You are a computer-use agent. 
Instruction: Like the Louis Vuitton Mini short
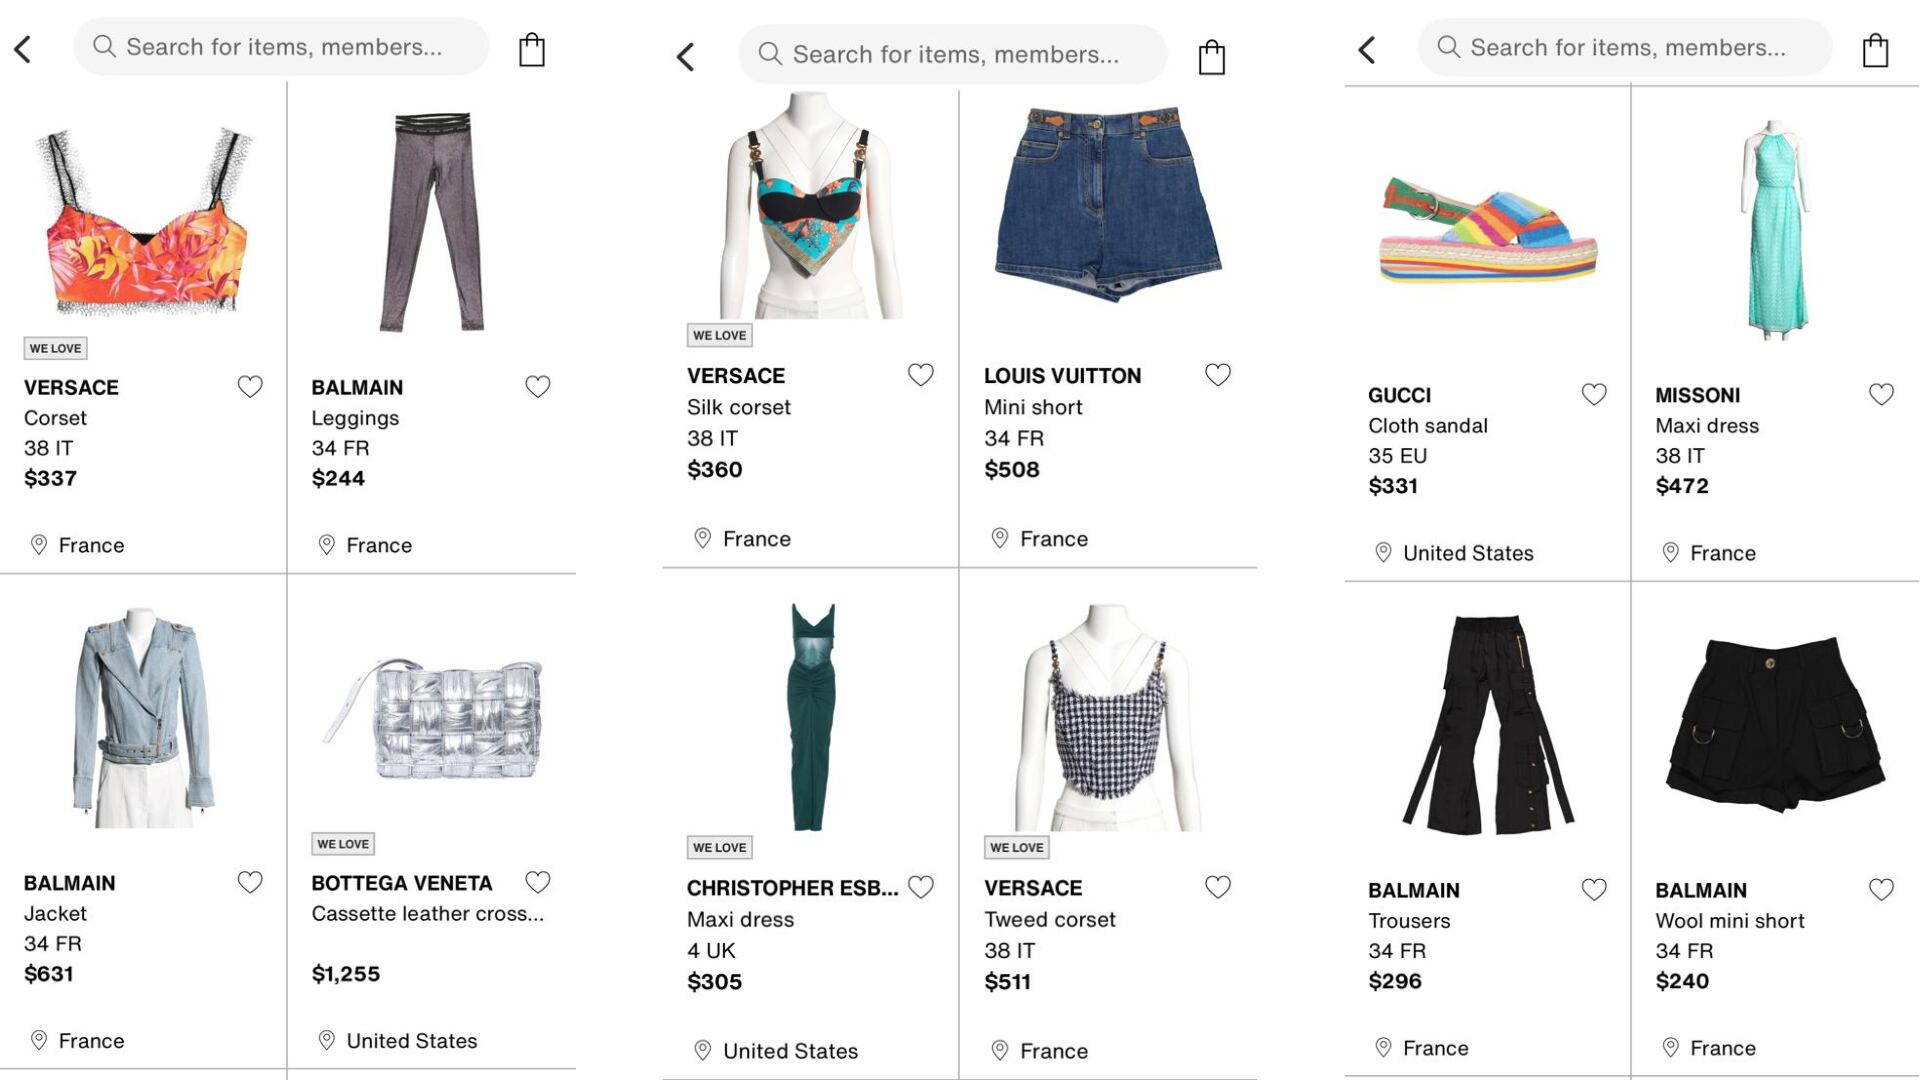(1217, 375)
